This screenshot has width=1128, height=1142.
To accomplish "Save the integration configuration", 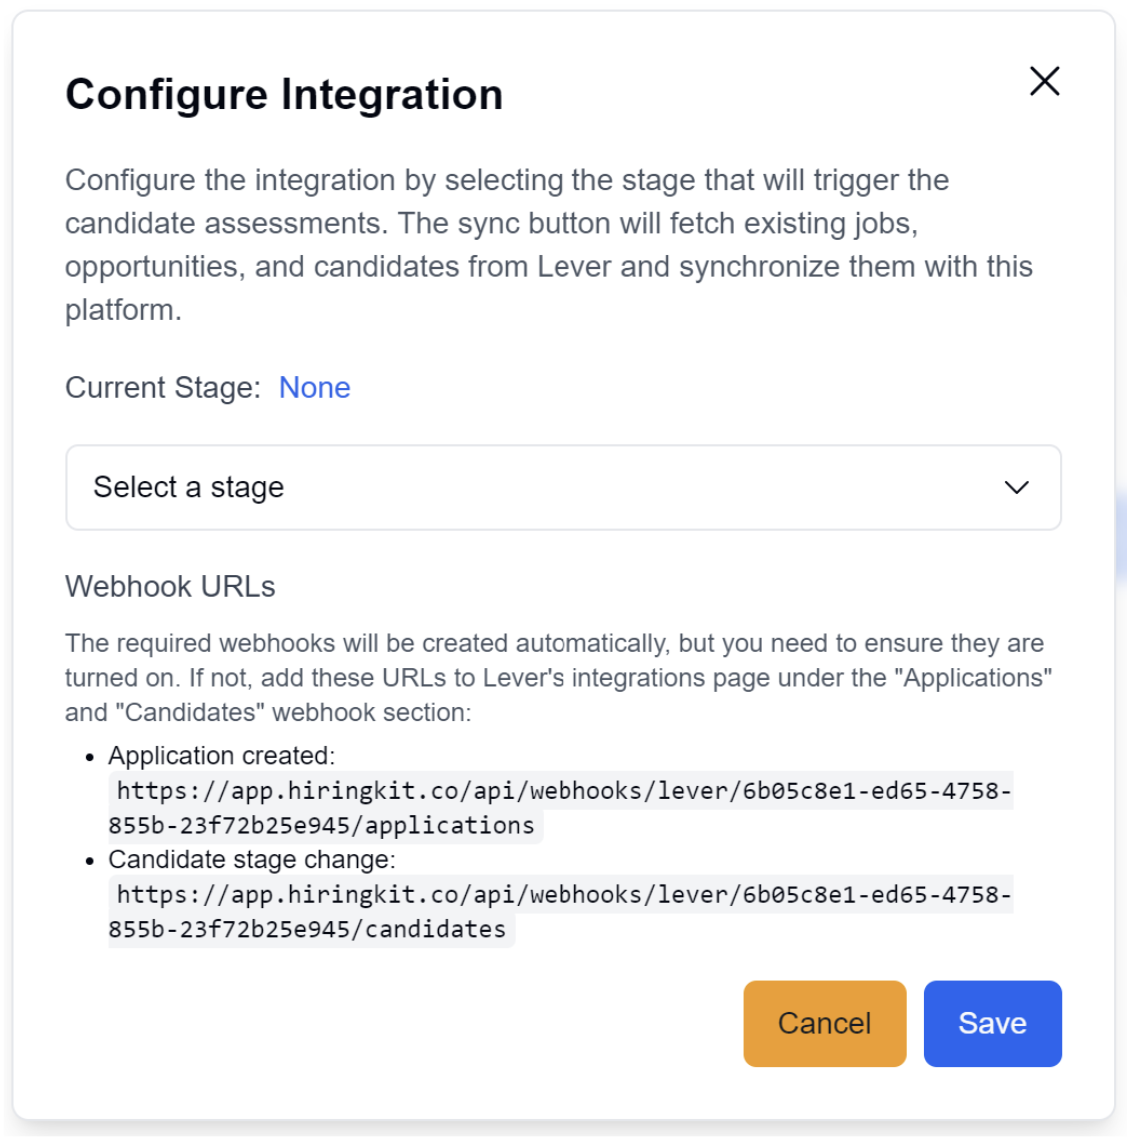I will (992, 1023).
